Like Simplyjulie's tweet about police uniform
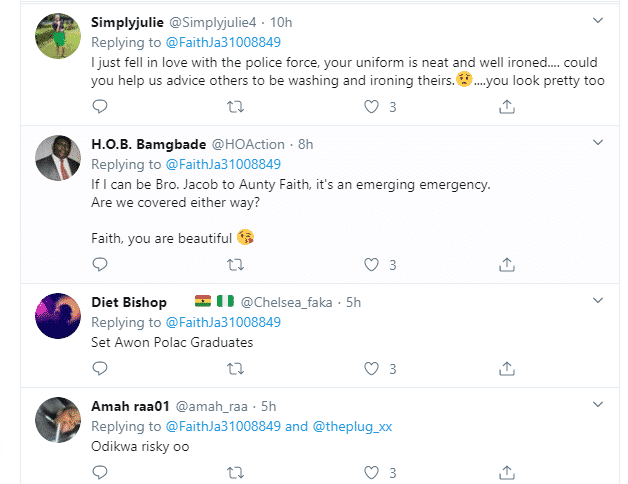 click(372, 105)
